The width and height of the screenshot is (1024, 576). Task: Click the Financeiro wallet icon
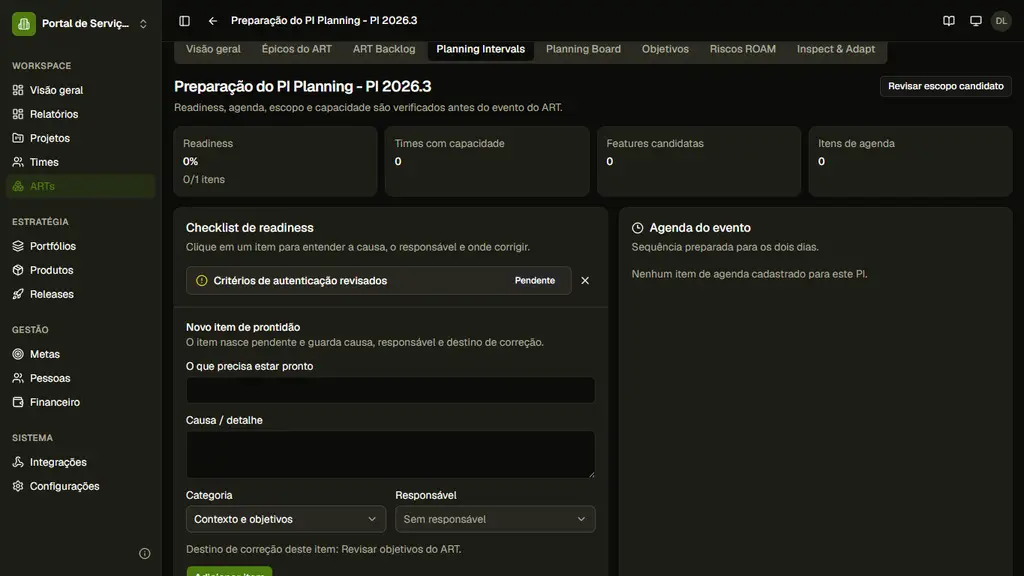[x=18, y=402]
